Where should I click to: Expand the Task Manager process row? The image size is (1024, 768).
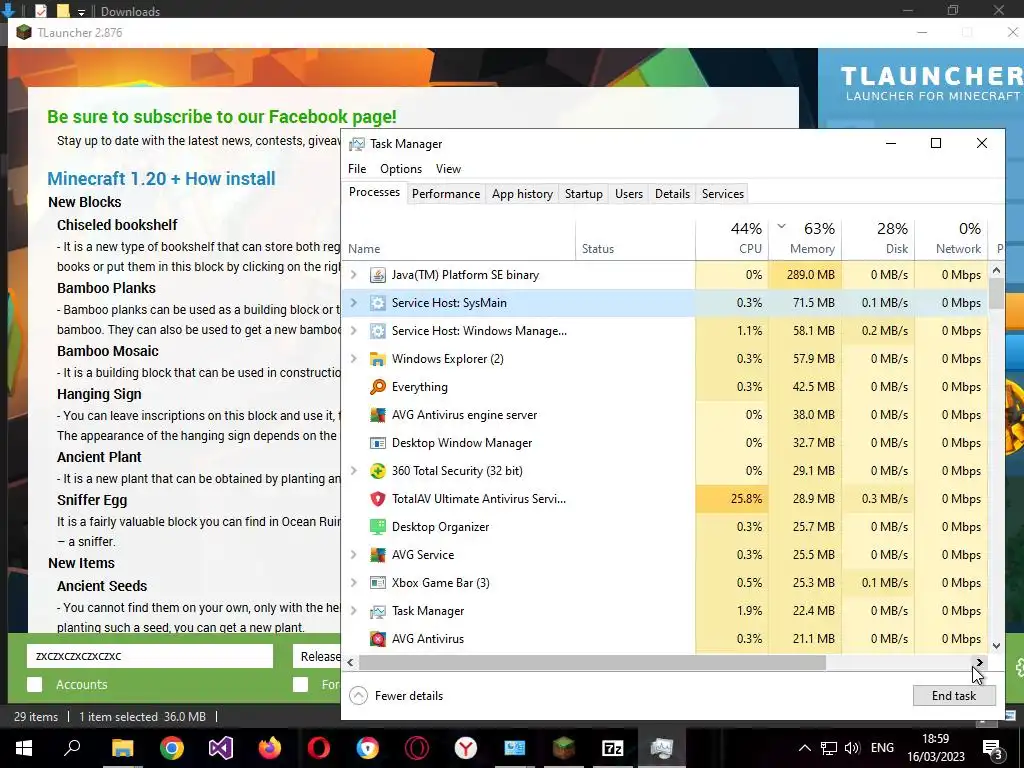tap(353, 611)
